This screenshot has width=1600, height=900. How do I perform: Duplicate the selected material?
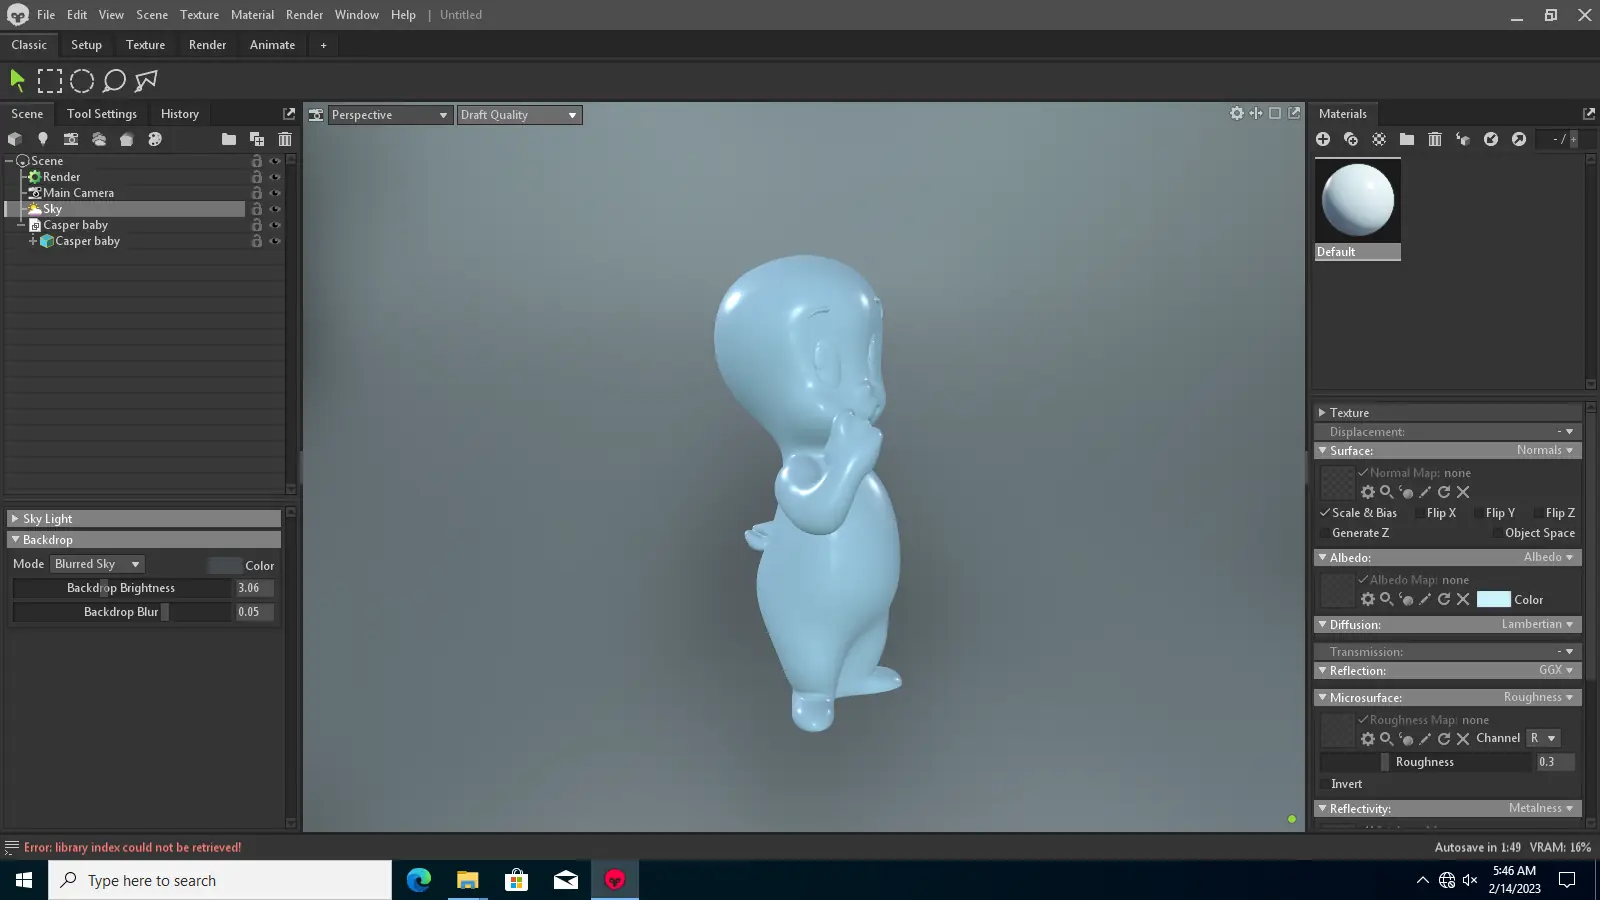pyautogui.click(x=1351, y=139)
